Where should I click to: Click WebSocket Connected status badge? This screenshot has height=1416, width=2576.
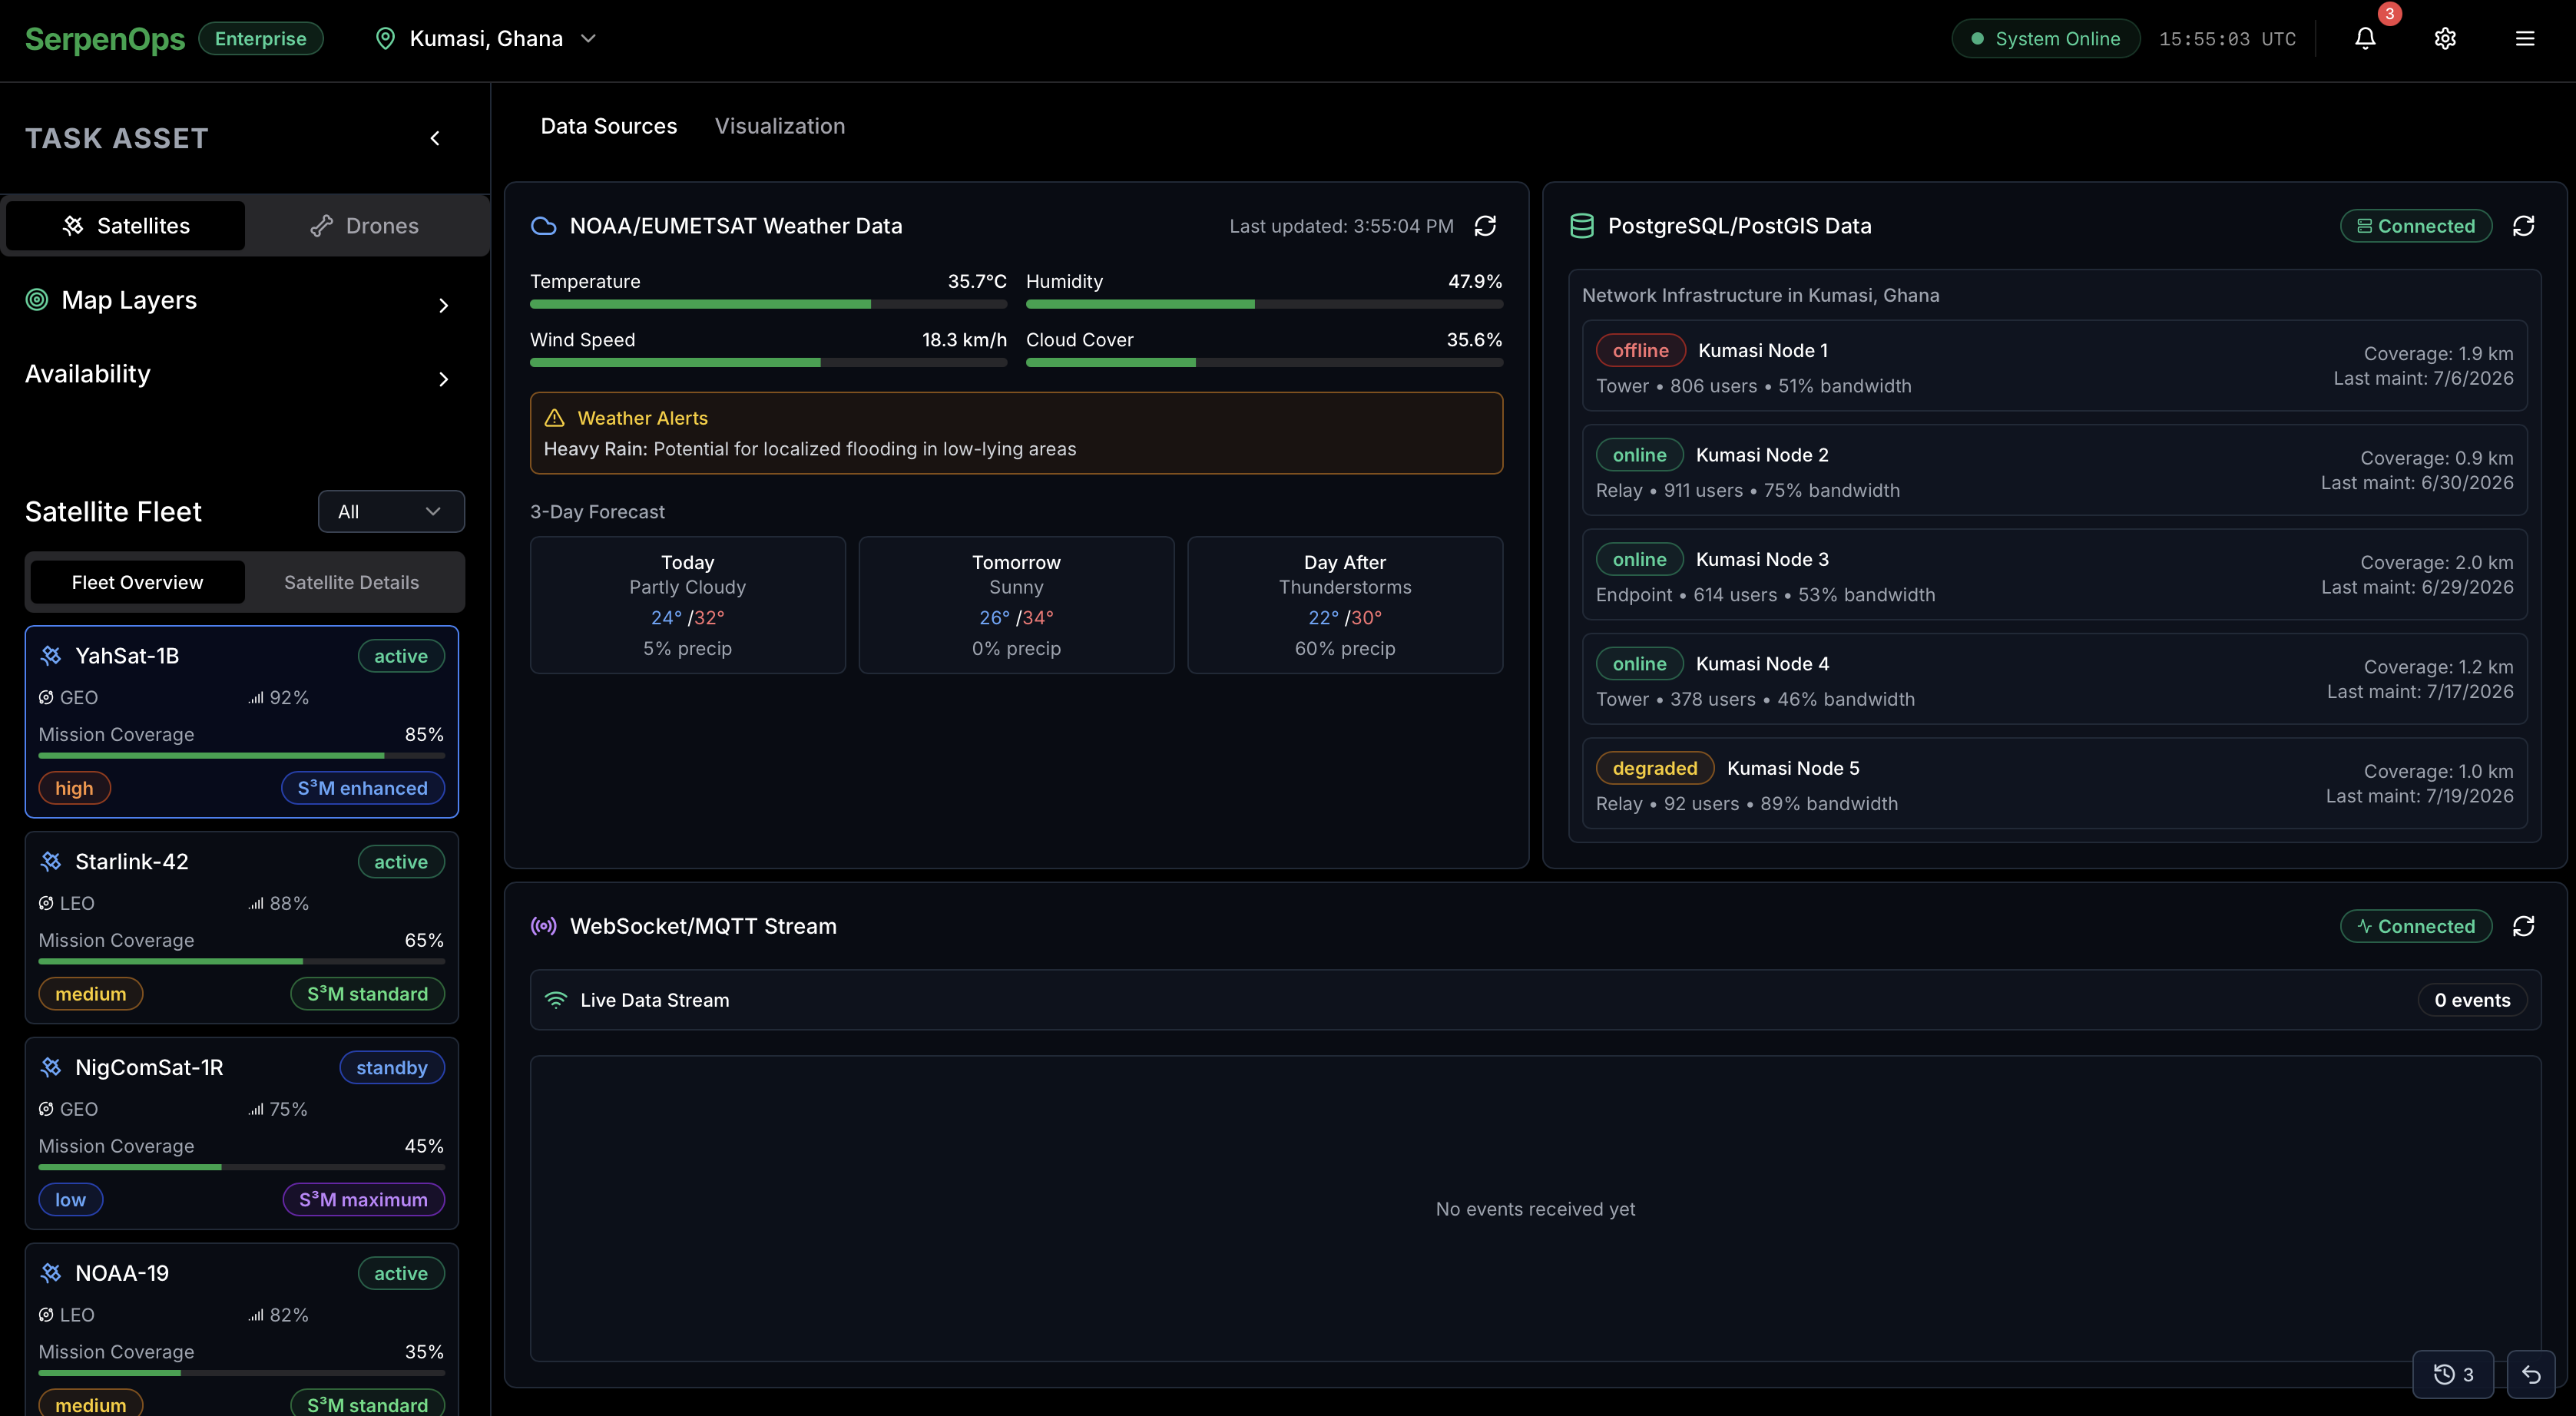point(2416,926)
